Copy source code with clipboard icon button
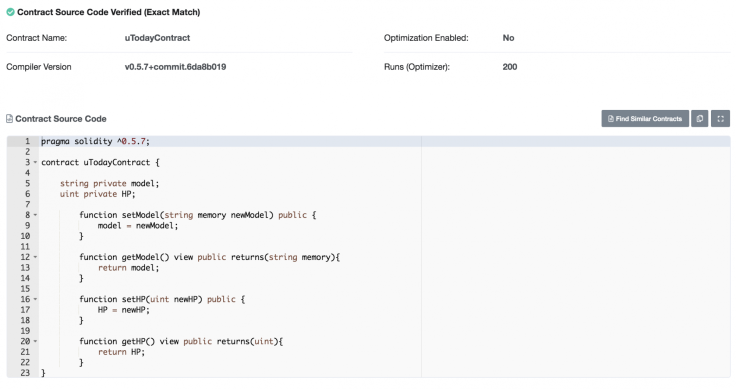Screen dimensions: 736x389 (x=699, y=119)
